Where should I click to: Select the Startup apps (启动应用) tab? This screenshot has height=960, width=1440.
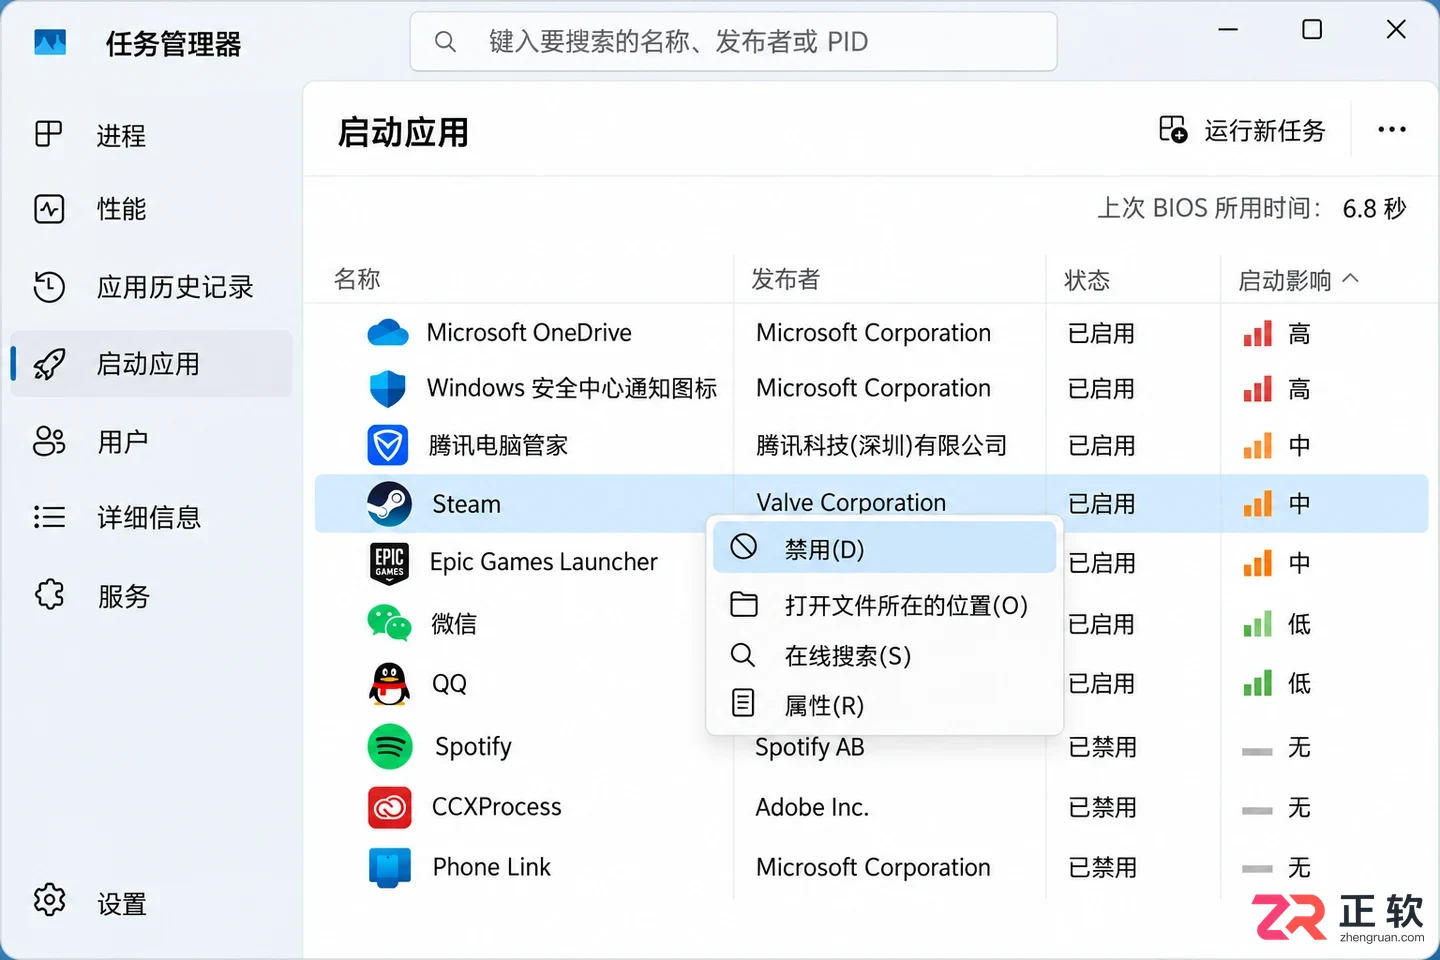[x=151, y=364]
